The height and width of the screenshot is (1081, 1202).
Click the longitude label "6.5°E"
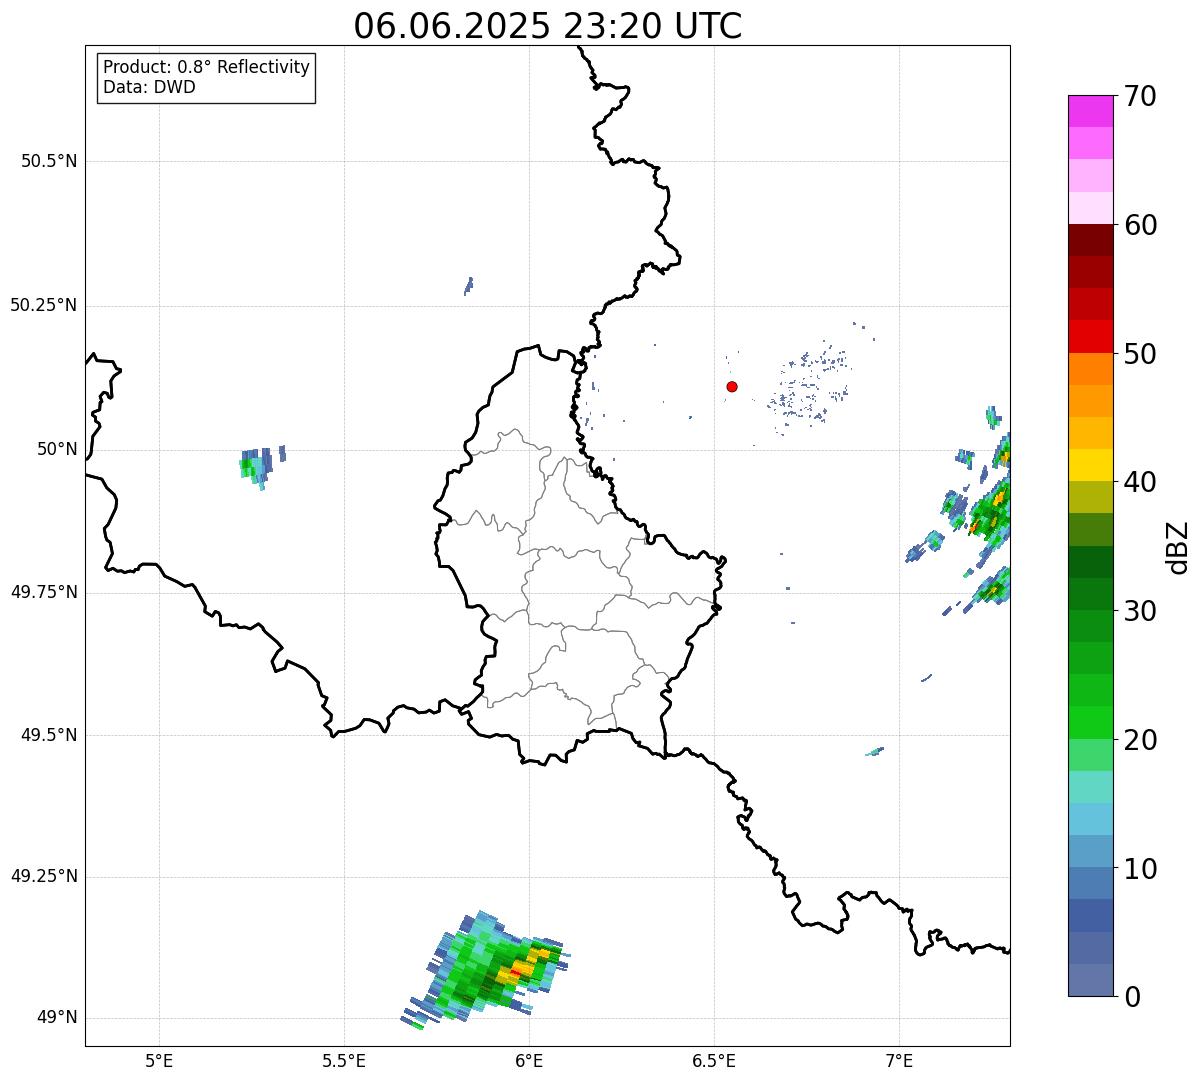714,1060
